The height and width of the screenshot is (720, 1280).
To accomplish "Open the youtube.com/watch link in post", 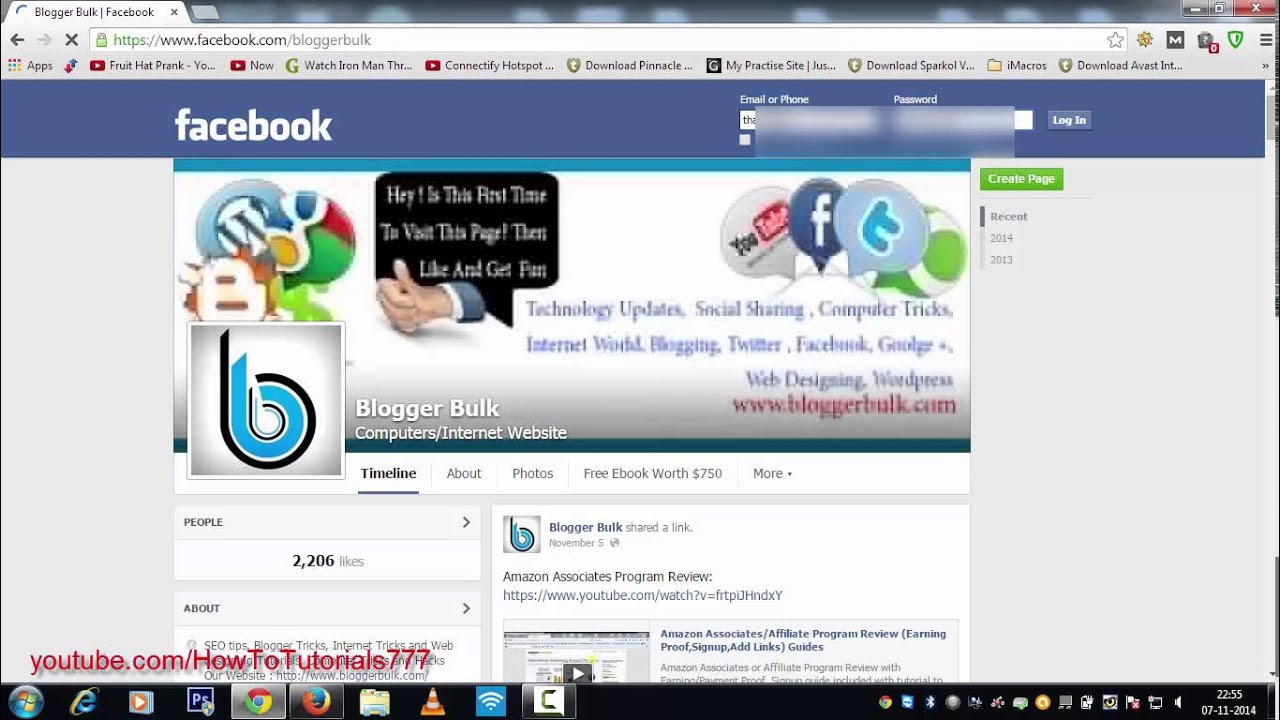I will [x=642, y=595].
